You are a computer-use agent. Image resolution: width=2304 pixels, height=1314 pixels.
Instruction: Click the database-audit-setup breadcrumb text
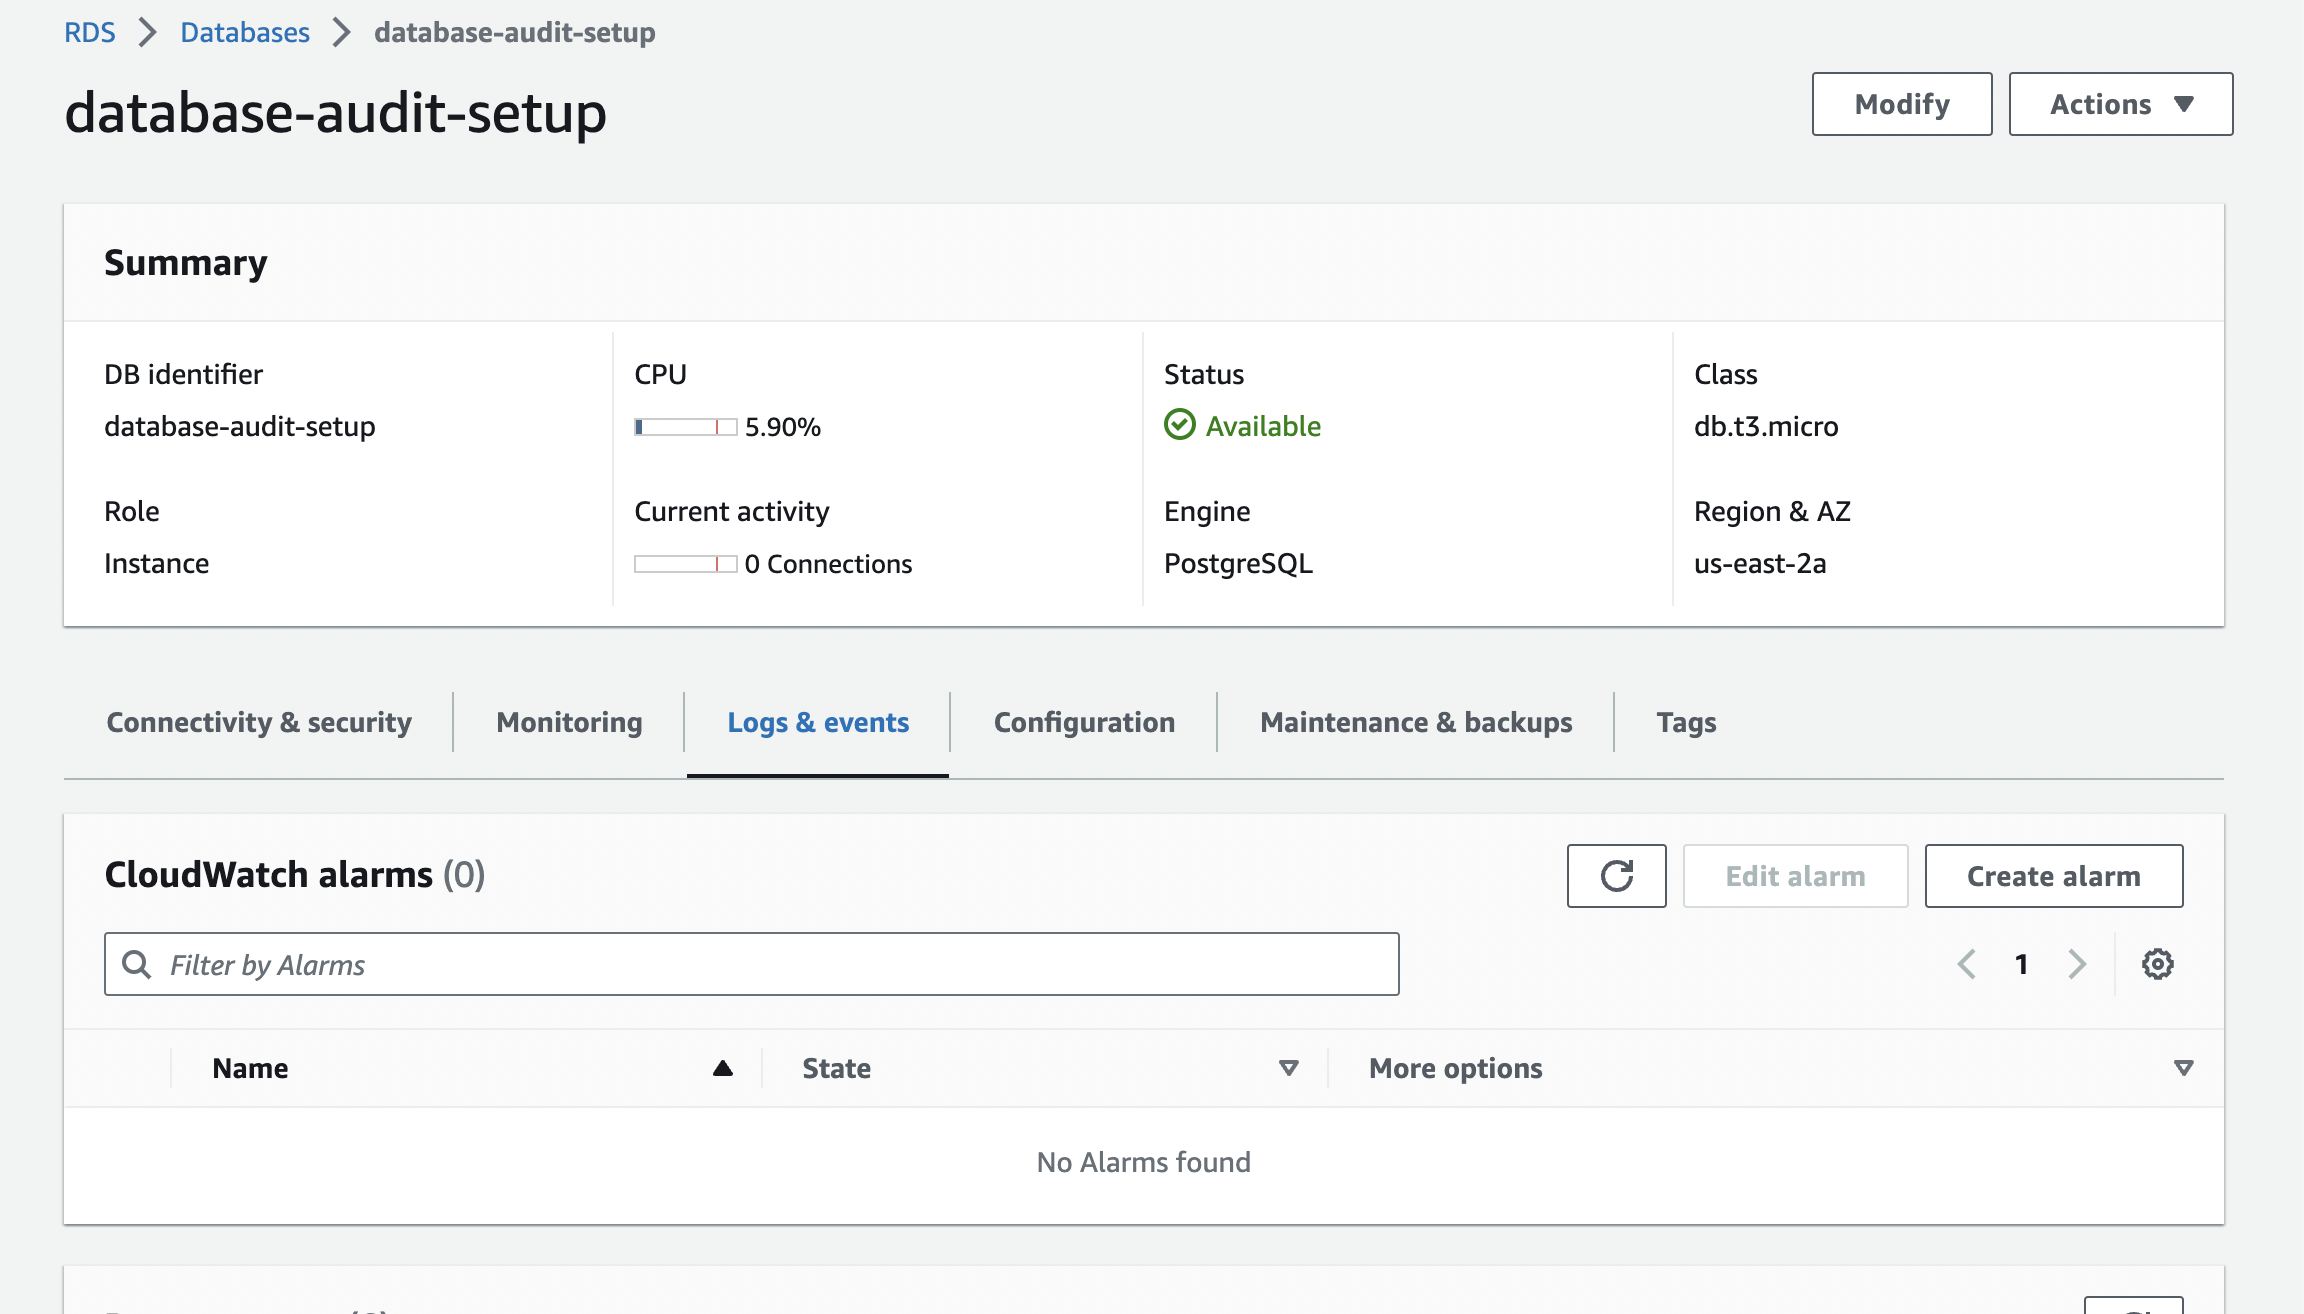[514, 32]
